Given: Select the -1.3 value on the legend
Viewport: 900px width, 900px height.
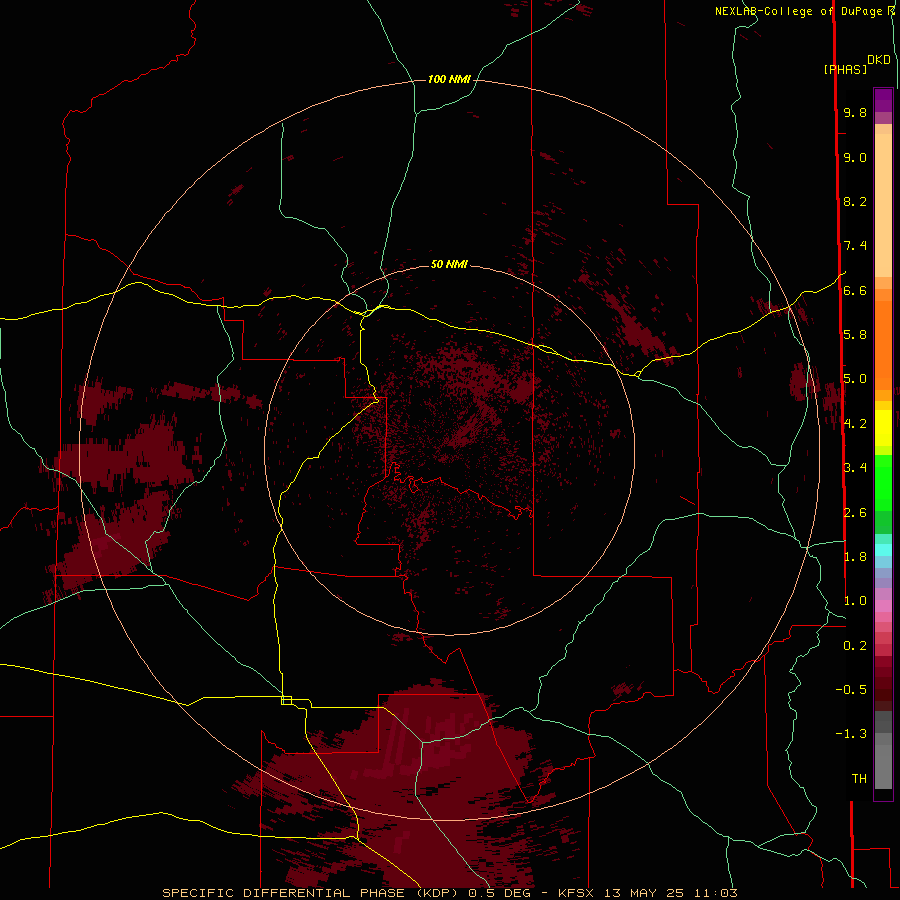Looking at the screenshot, I should click(851, 734).
